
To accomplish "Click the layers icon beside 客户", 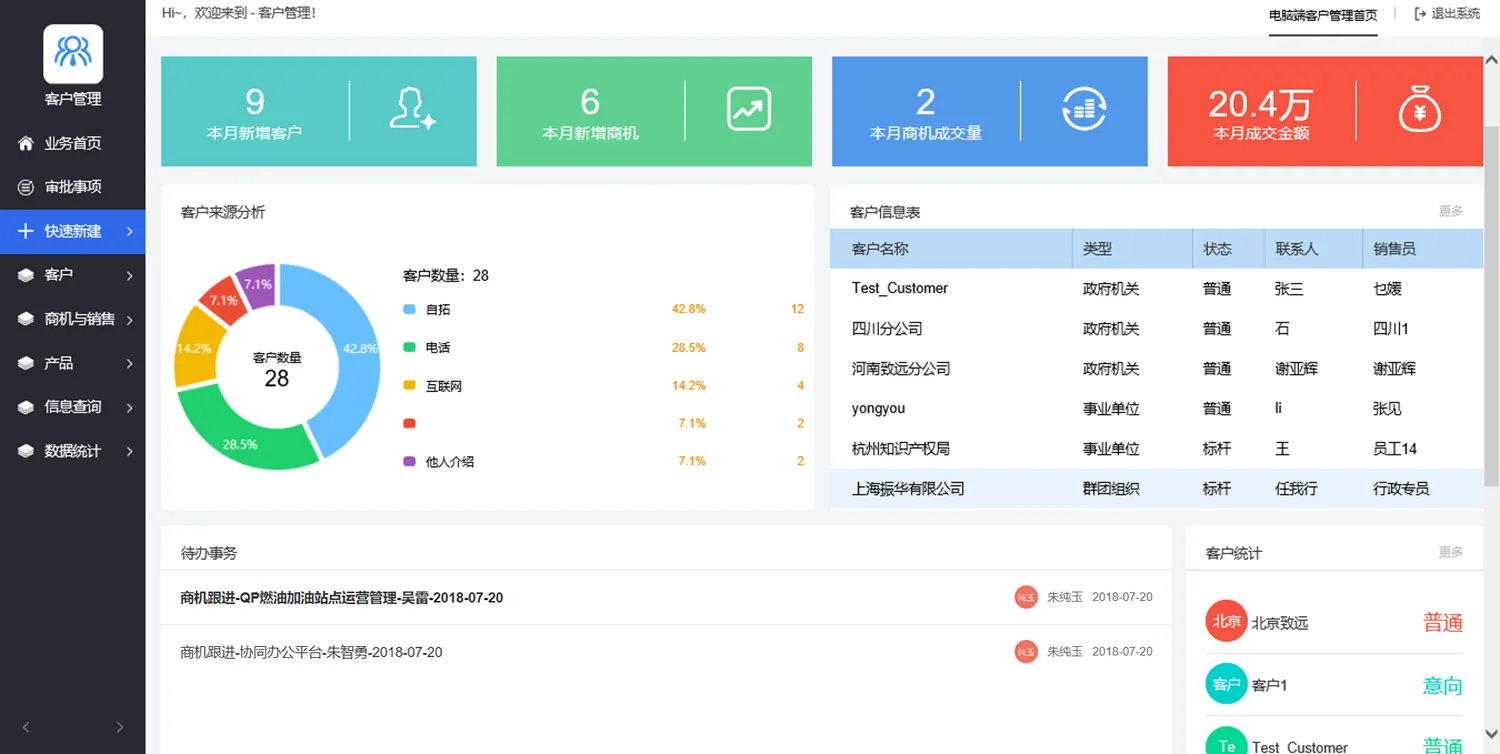I will (x=26, y=275).
